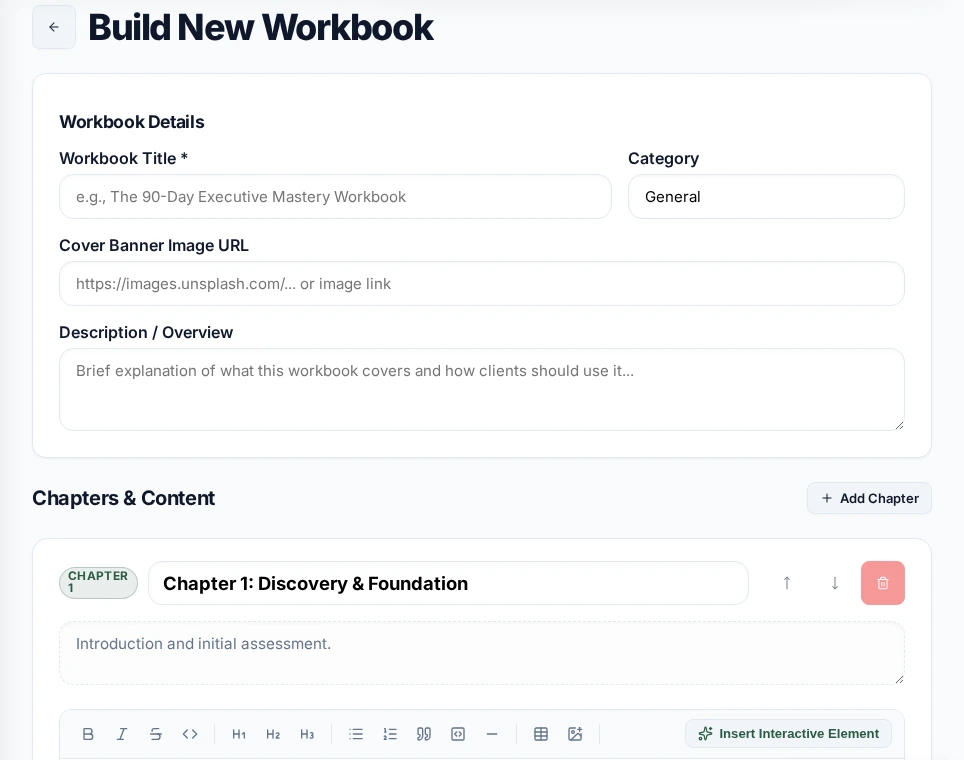Insert a code block
The image size is (964, 760).
pos(458,734)
